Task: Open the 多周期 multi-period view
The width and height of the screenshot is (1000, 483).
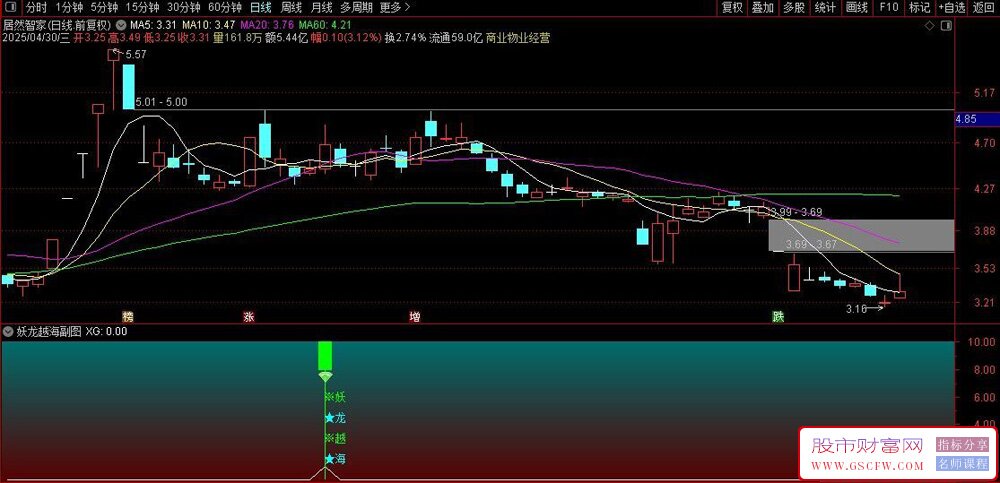Action: coord(355,8)
